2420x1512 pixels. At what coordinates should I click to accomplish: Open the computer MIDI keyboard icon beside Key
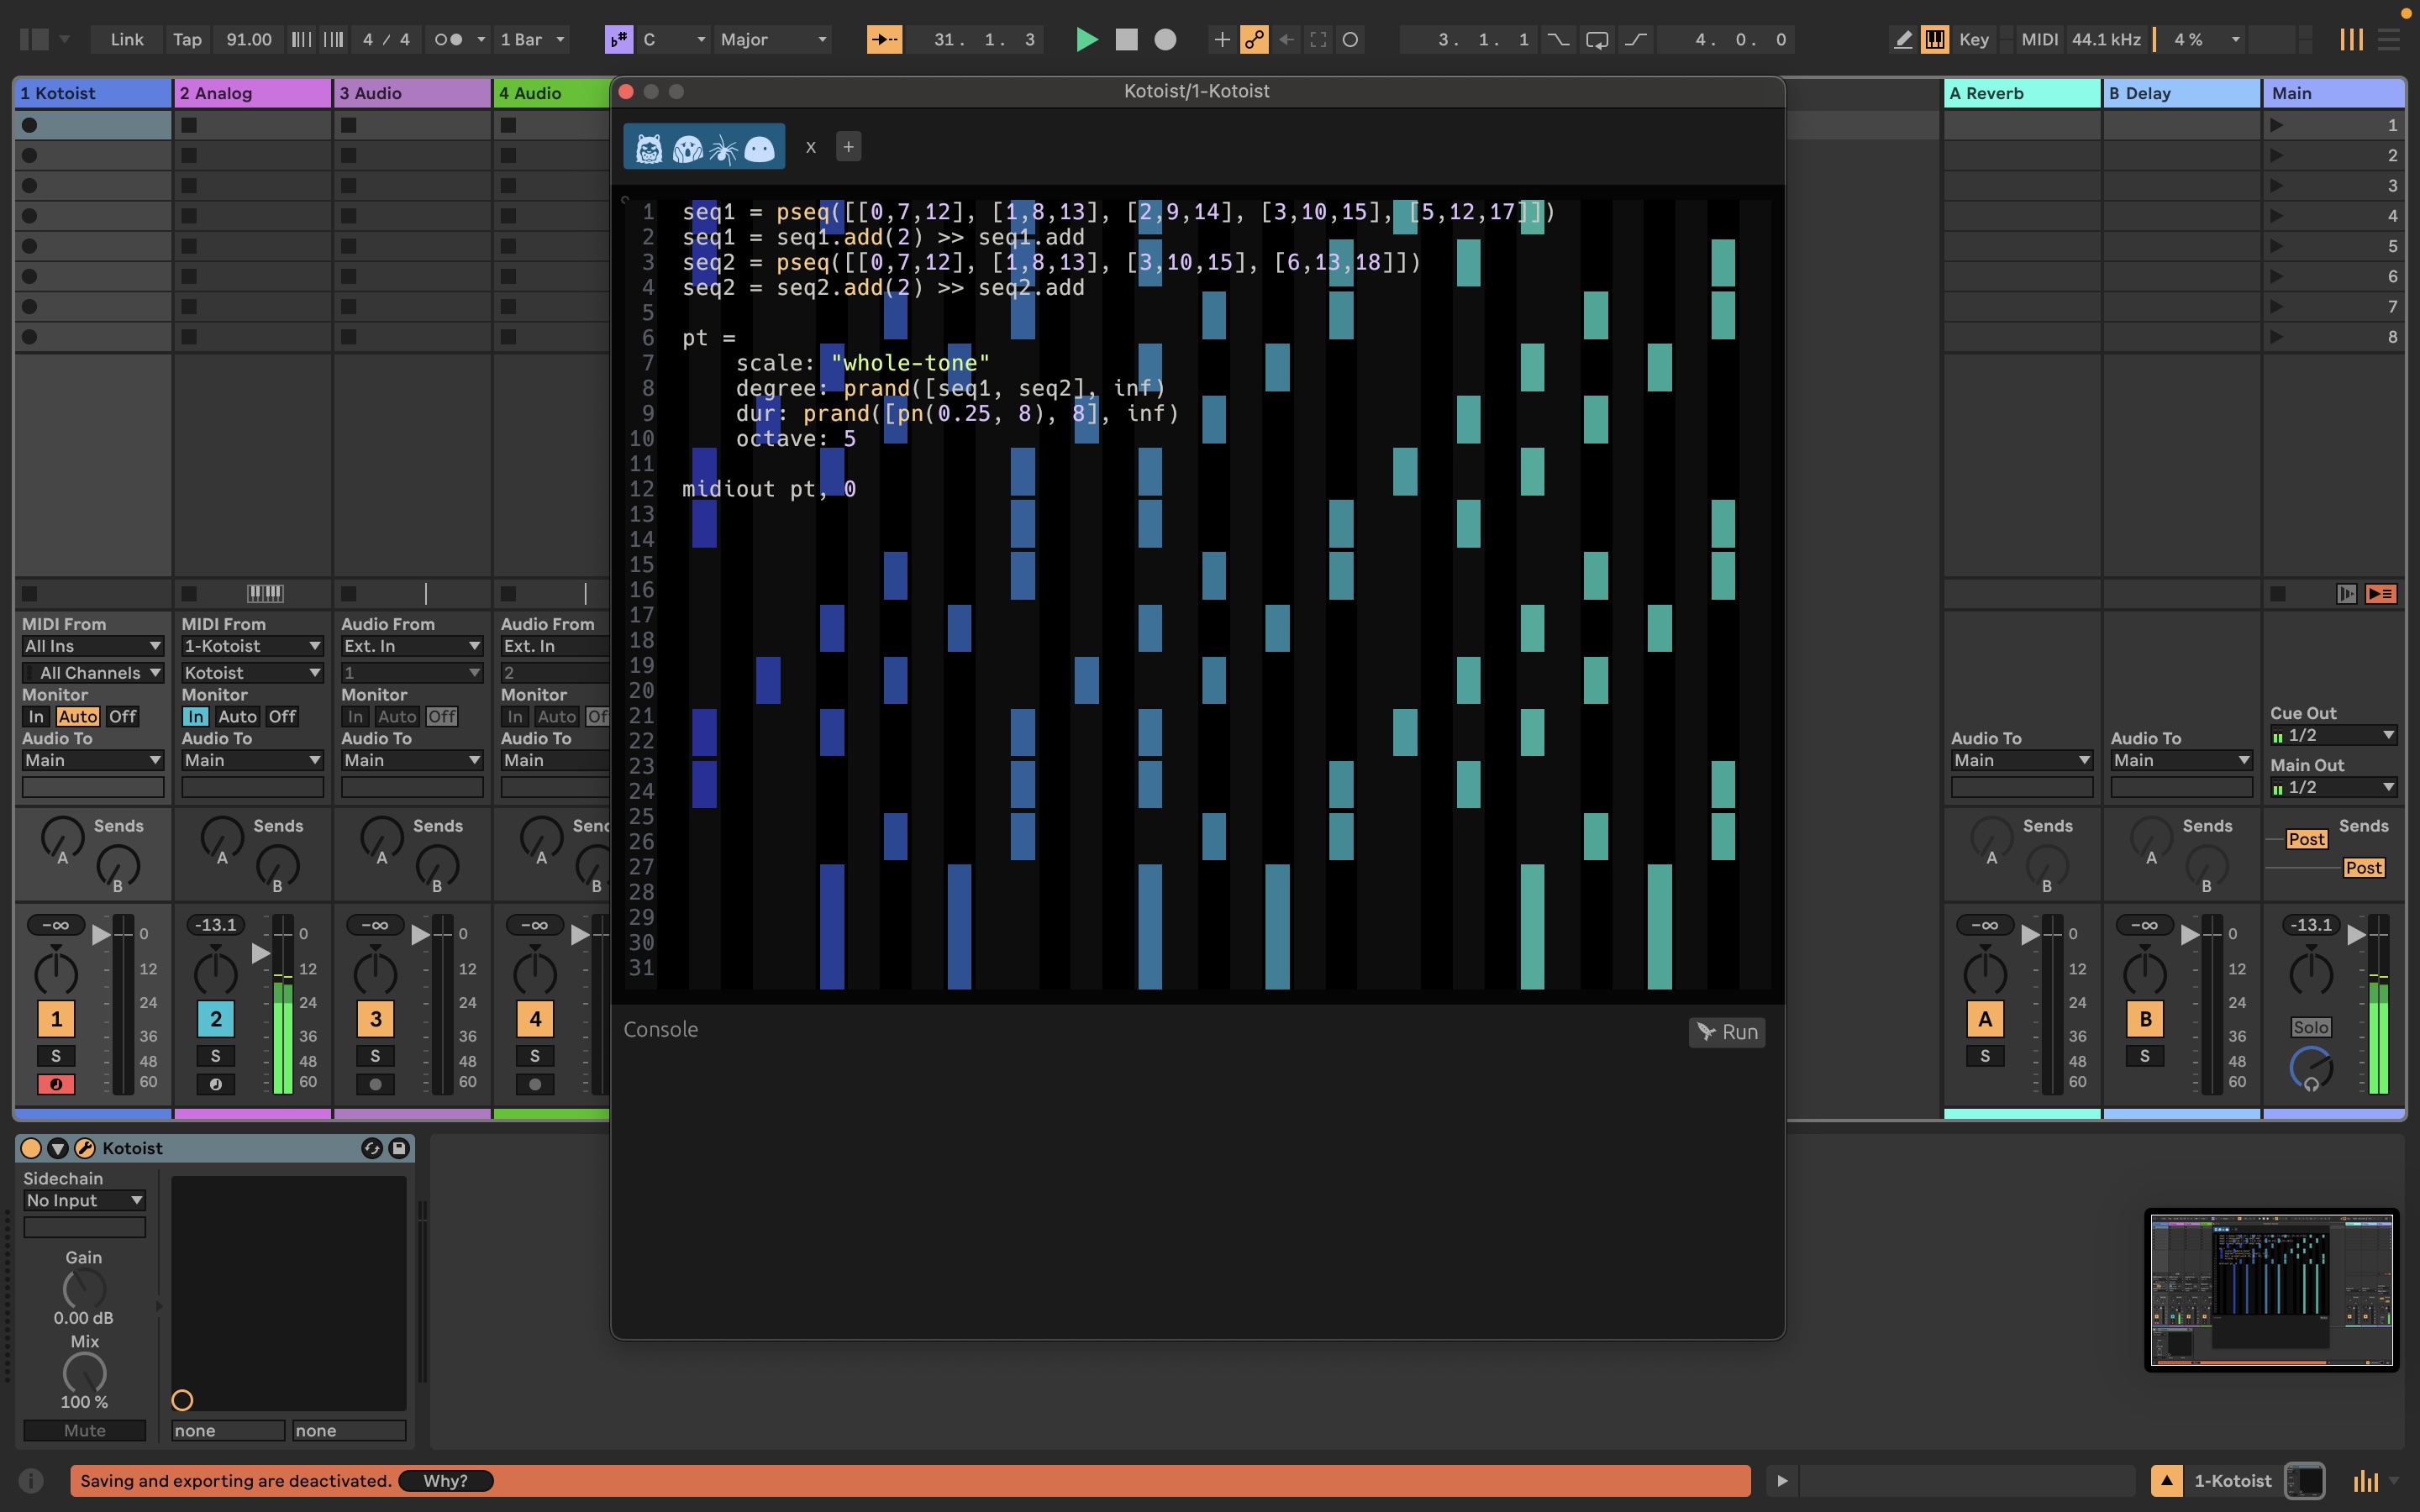[x=1934, y=40]
